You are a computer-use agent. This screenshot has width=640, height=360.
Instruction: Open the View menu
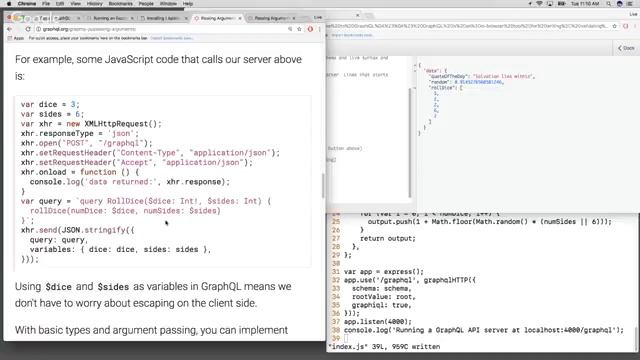[76, 4]
